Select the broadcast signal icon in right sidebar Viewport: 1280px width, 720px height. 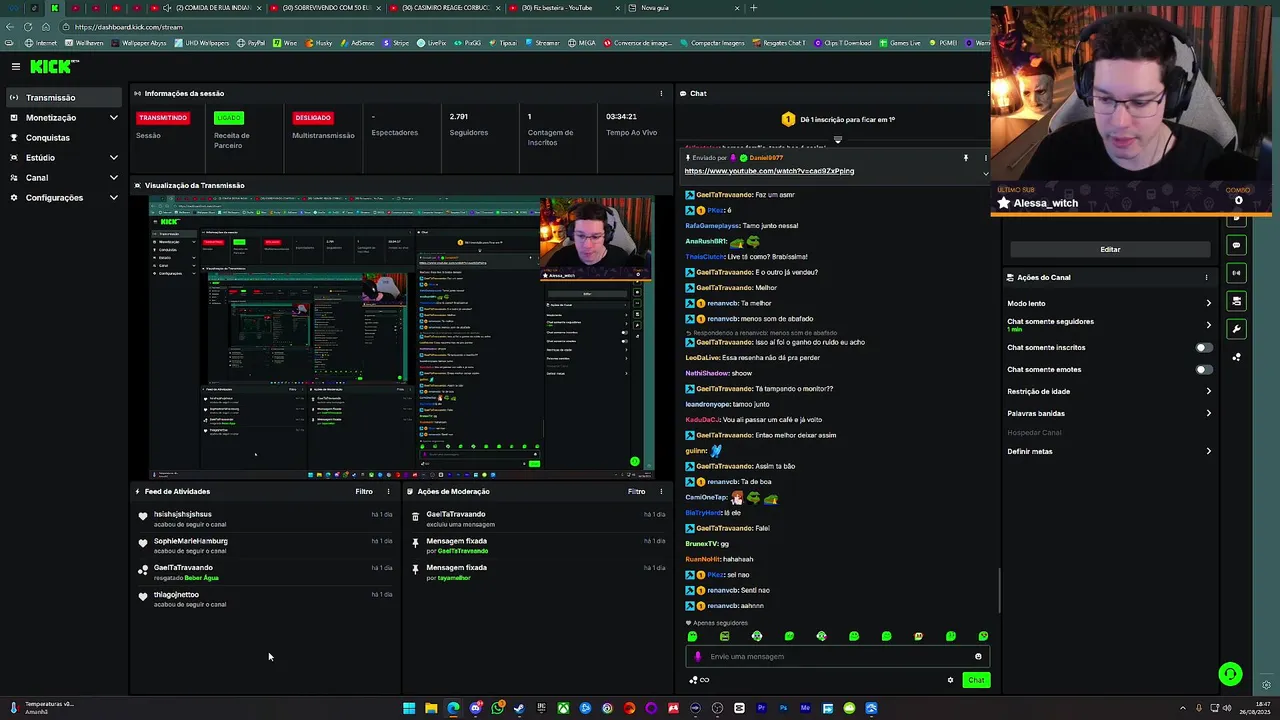(x=1237, y=273)
